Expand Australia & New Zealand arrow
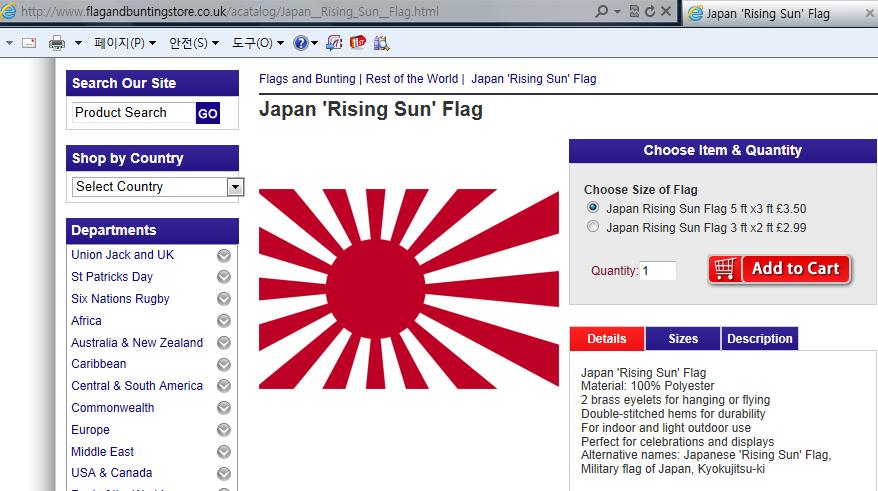This screenshot has width=878, height=491. [224, 343]
